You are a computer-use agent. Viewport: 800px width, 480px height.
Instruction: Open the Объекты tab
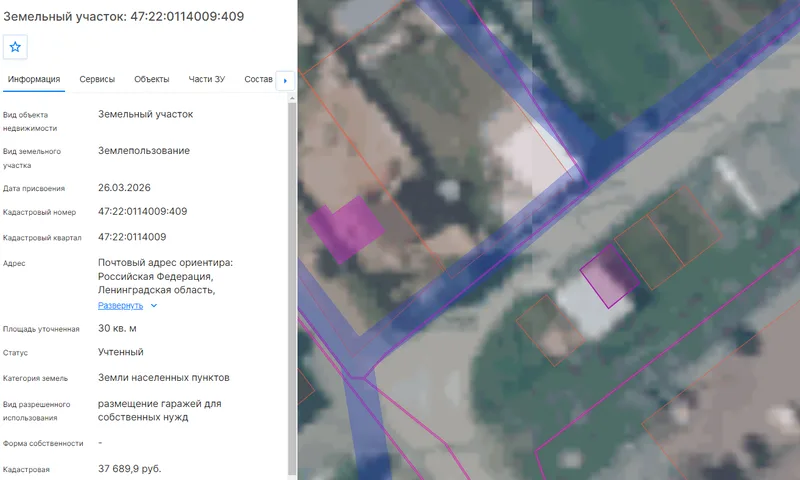coord(152,79)
